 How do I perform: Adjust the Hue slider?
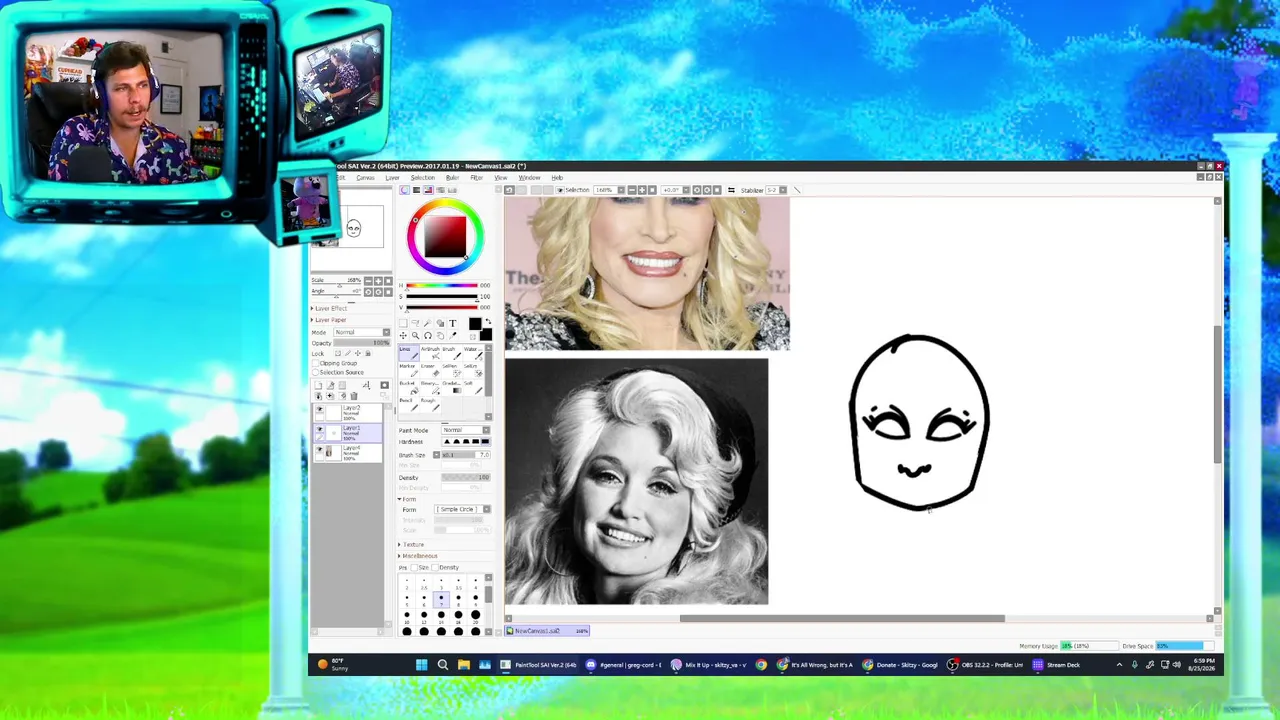[x=442, y=287]
